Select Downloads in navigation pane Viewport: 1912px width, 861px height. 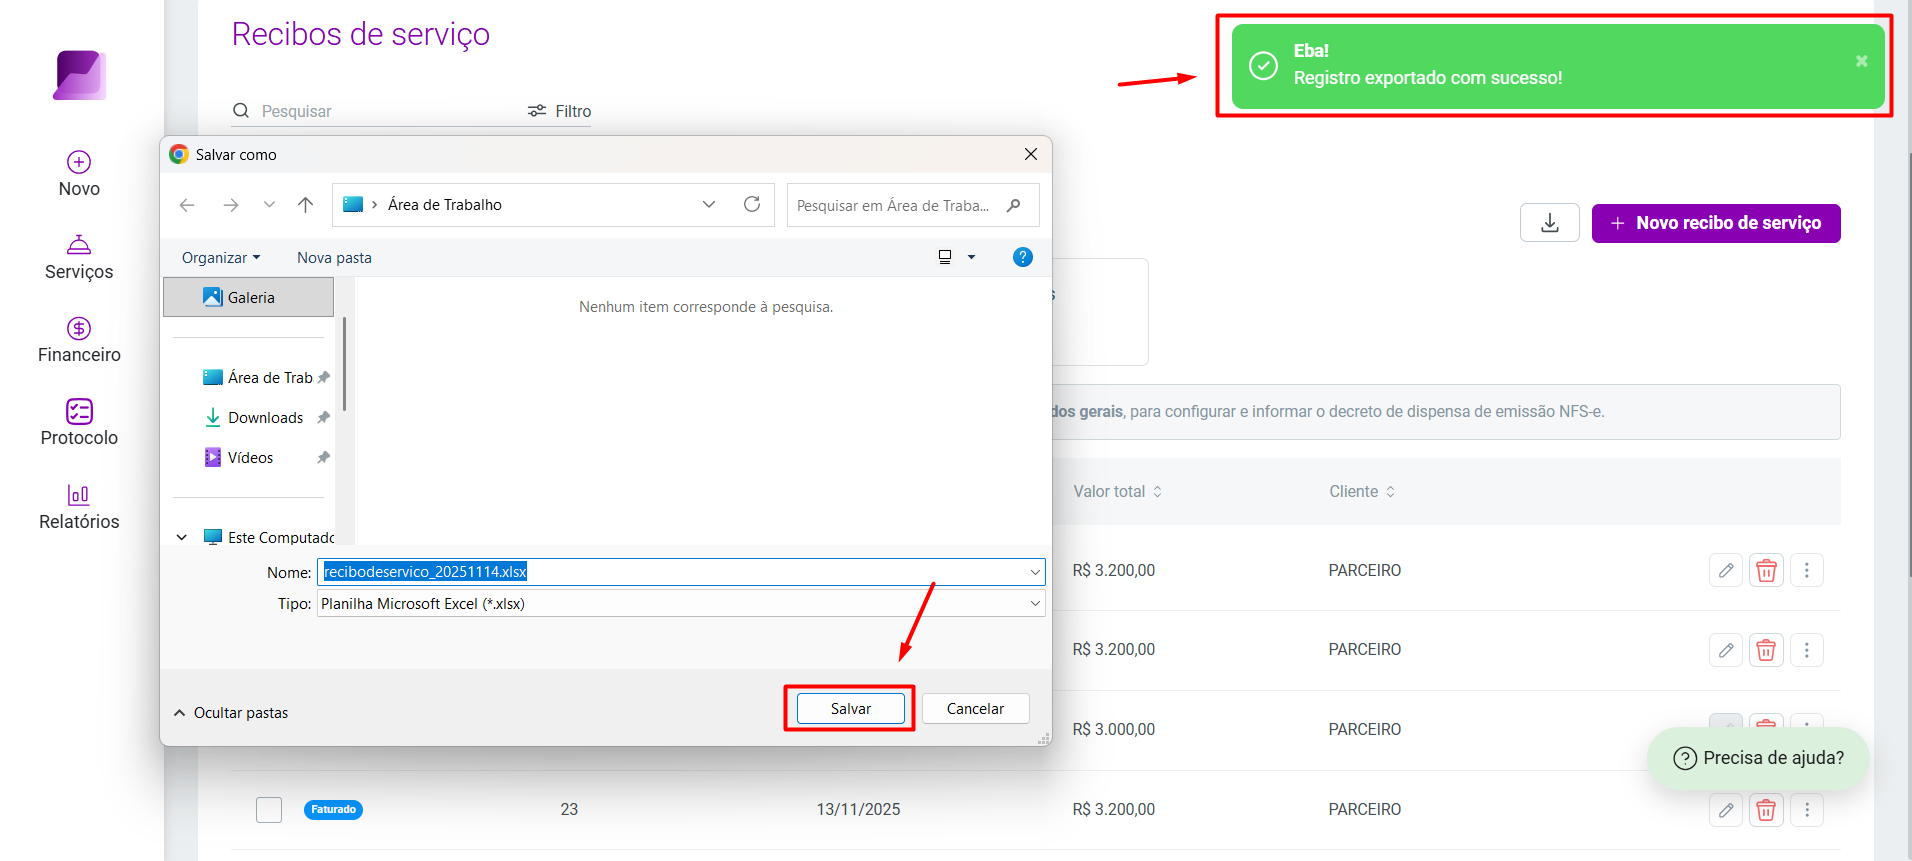256,417
